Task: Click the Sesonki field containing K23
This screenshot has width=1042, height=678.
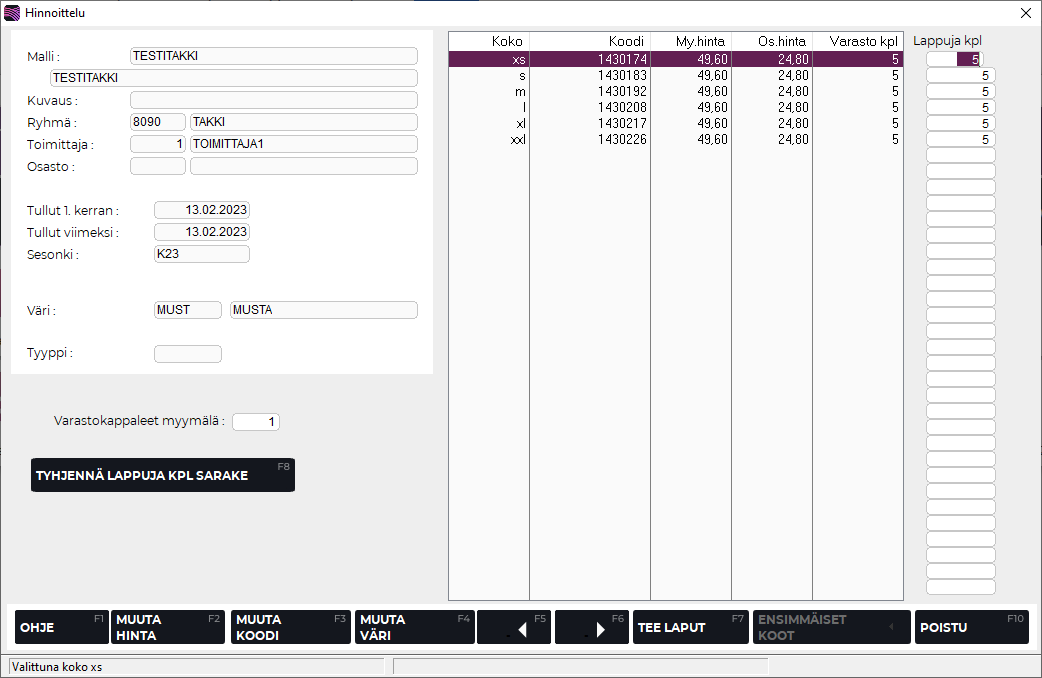Action: pos(201,254)
